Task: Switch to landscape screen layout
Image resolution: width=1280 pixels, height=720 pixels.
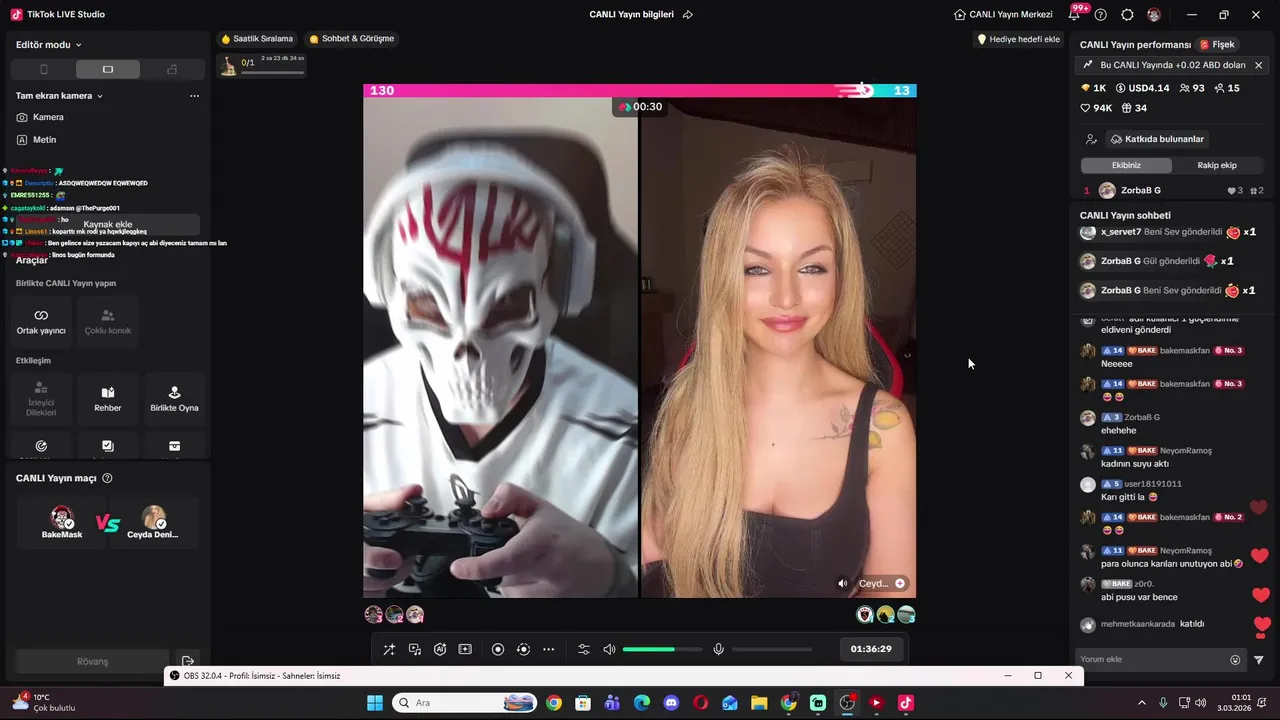Action: 108,69
